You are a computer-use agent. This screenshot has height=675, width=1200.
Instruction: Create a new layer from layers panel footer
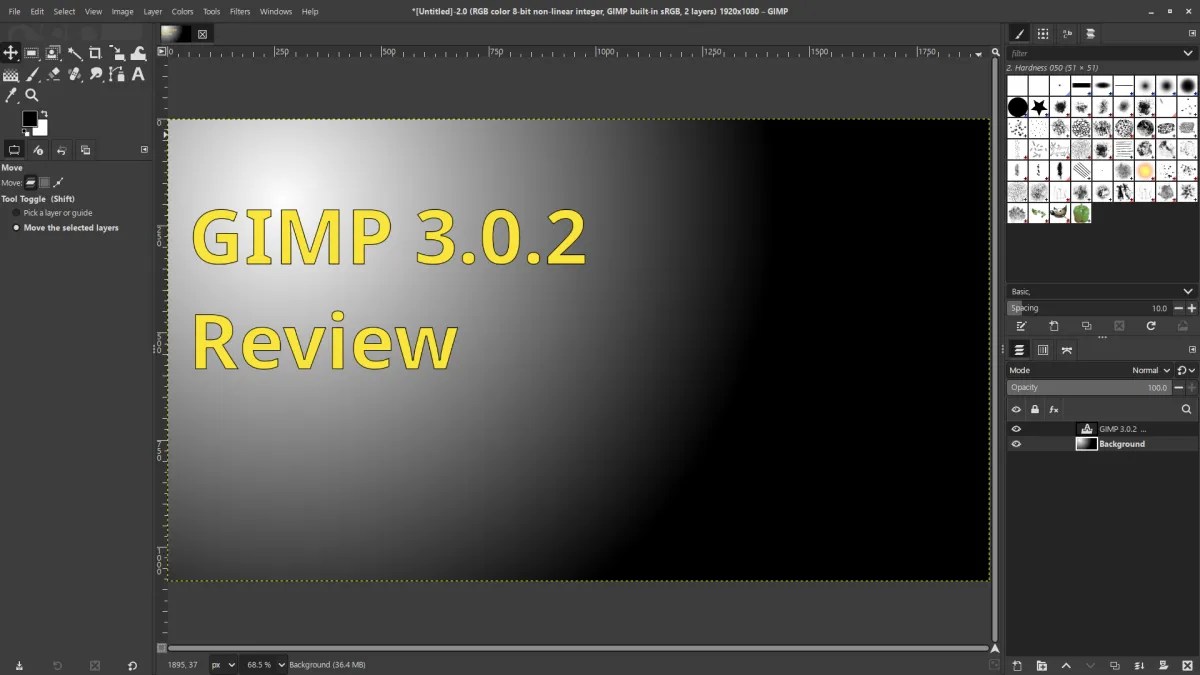(x=1017, y=666)
